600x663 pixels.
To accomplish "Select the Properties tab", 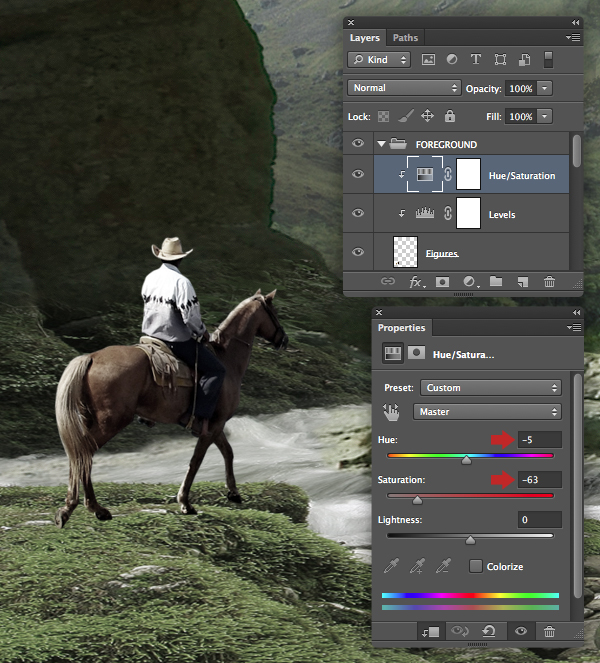I will click(x=401, y=328).
